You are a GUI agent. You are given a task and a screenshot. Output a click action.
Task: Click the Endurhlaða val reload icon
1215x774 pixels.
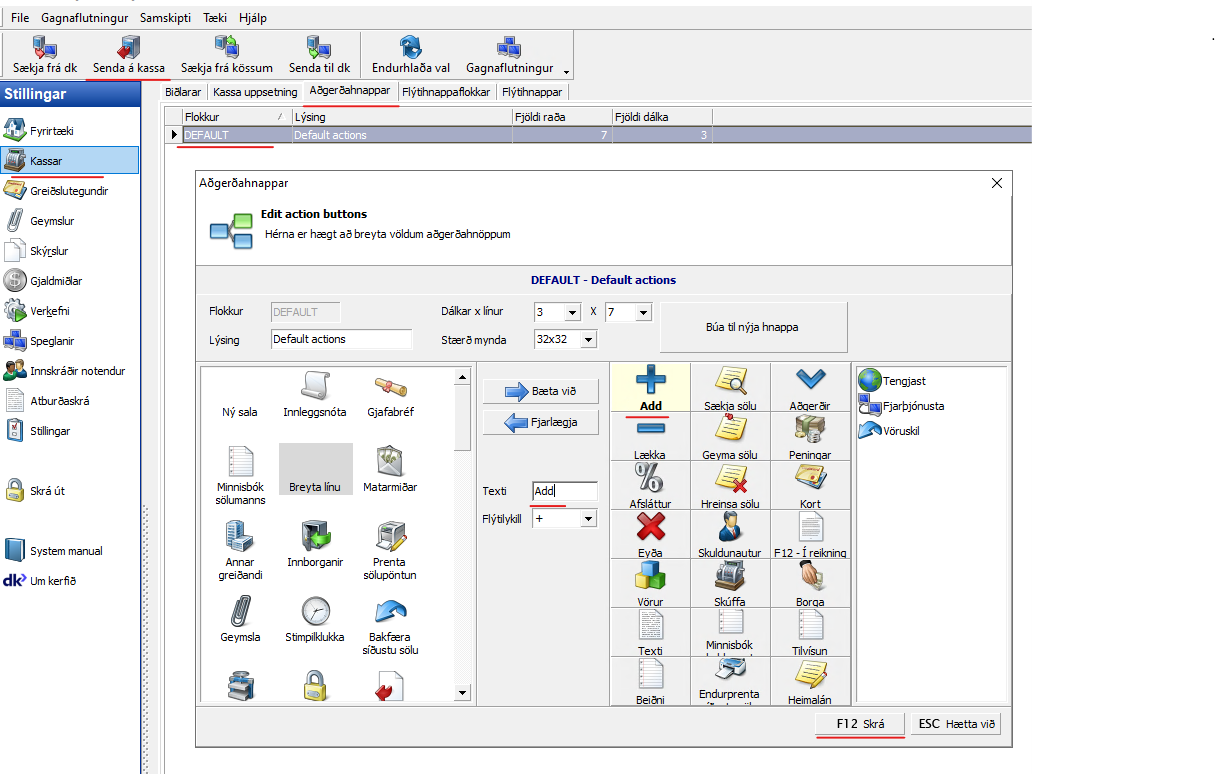(x=410, y=48)
